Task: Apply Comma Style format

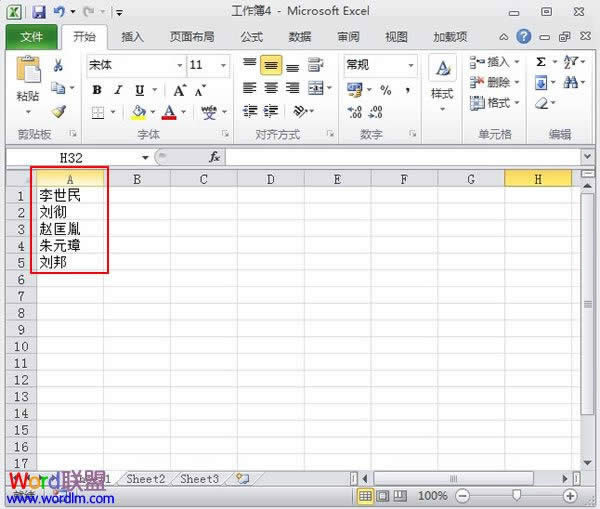Action: pos(408,90)
